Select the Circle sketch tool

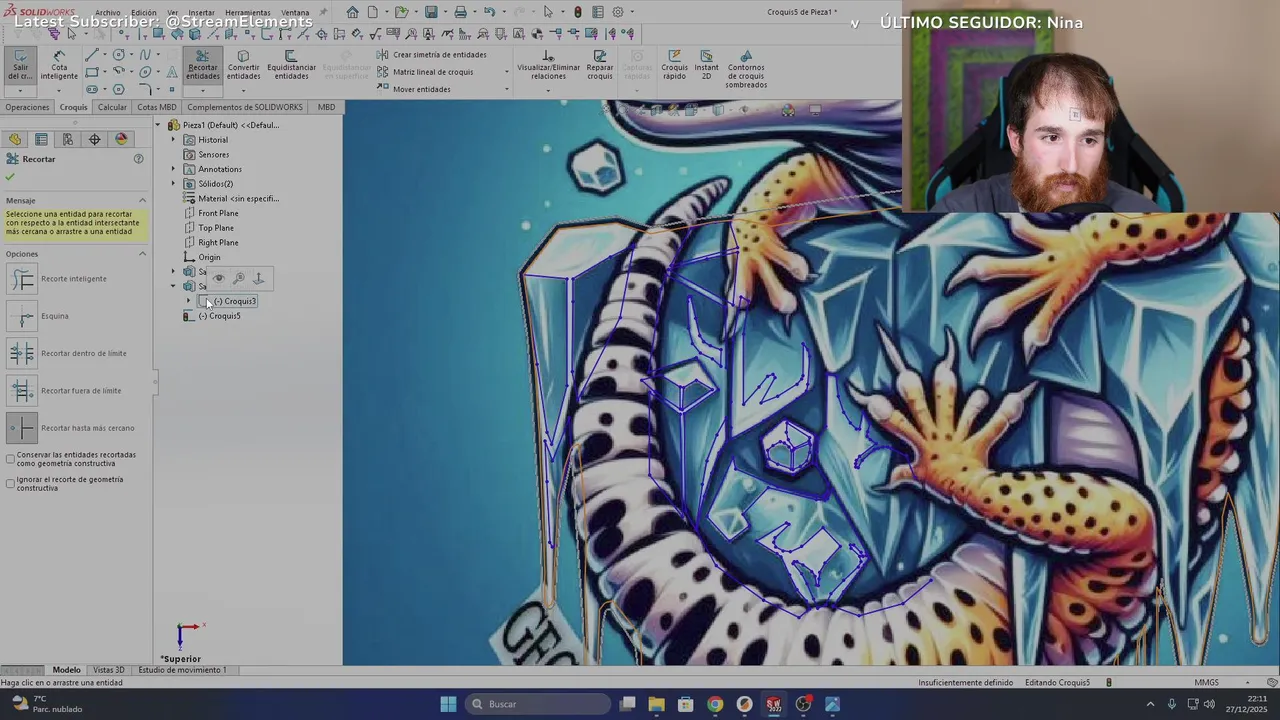[119, 55]
